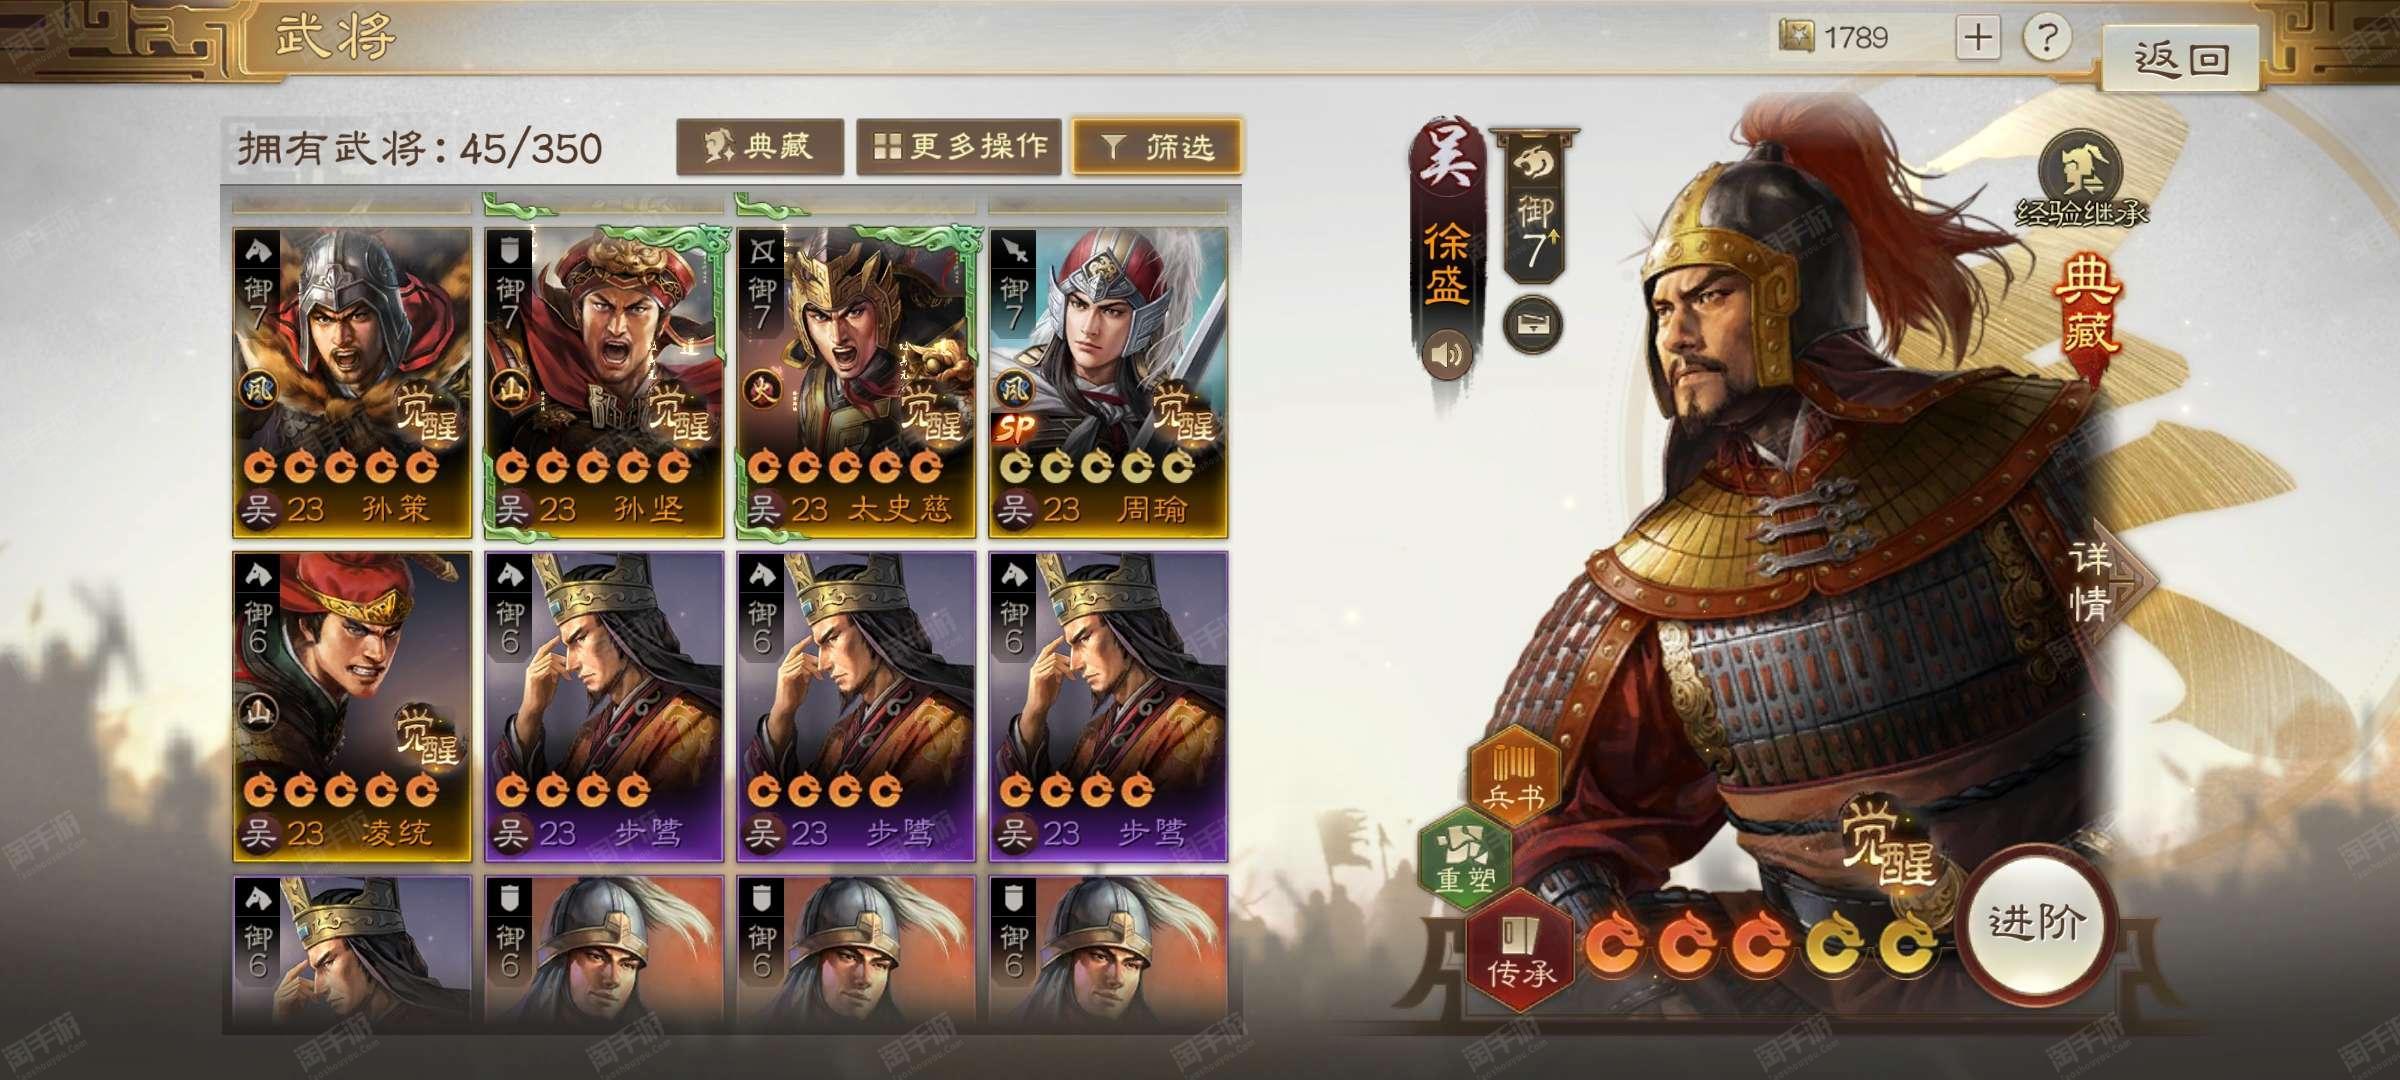Add currency with the plus icon
Viewport: 2400px width, 1080px height.
[x=1978, y=38]
